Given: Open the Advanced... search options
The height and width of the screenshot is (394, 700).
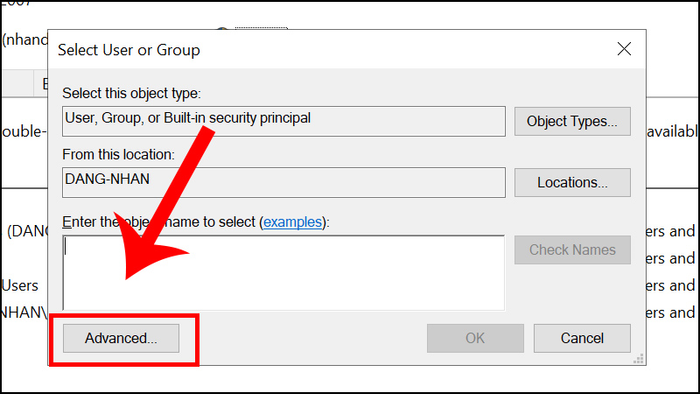Looking at the screenshot, I should pyautogui.click(x=121, y=338).
